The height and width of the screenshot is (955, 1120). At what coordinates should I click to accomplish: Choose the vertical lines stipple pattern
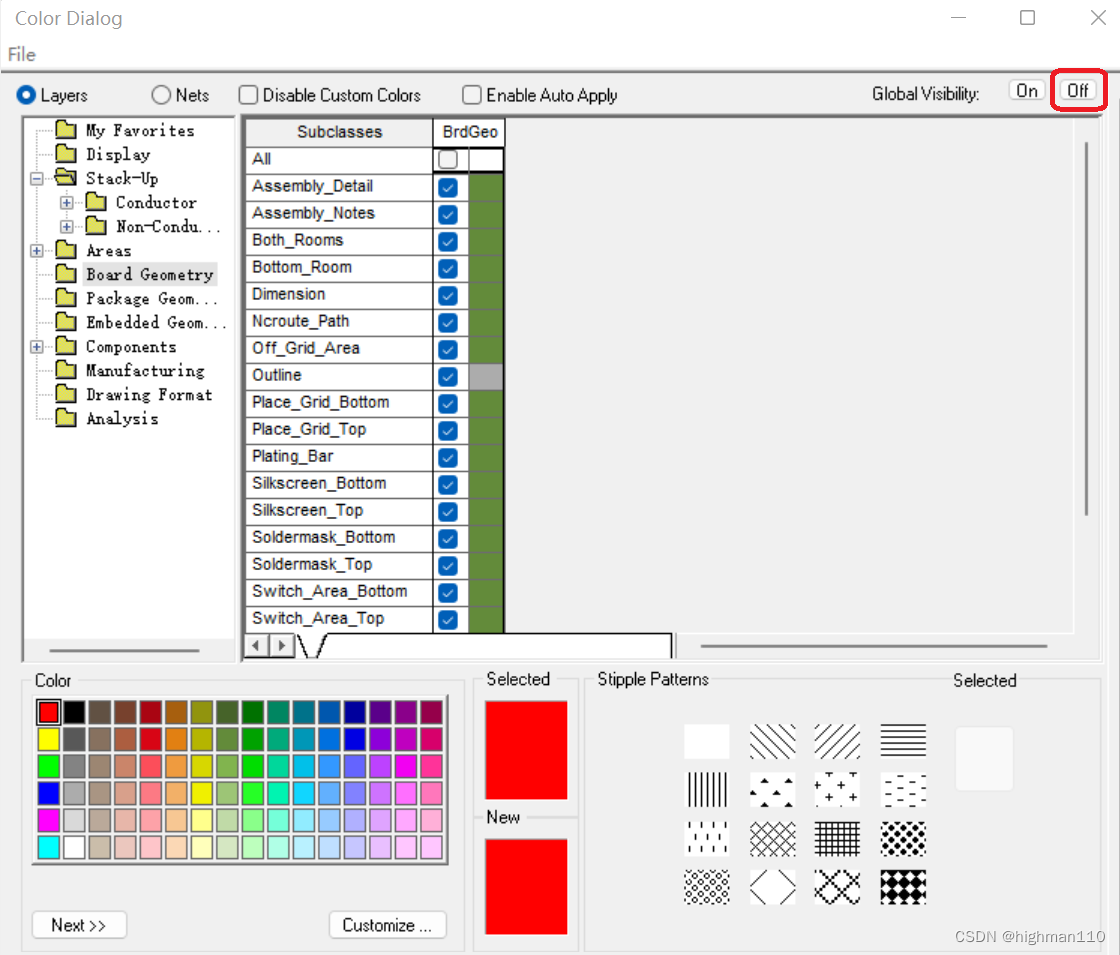pyautogui.click(x=706, y=789)
